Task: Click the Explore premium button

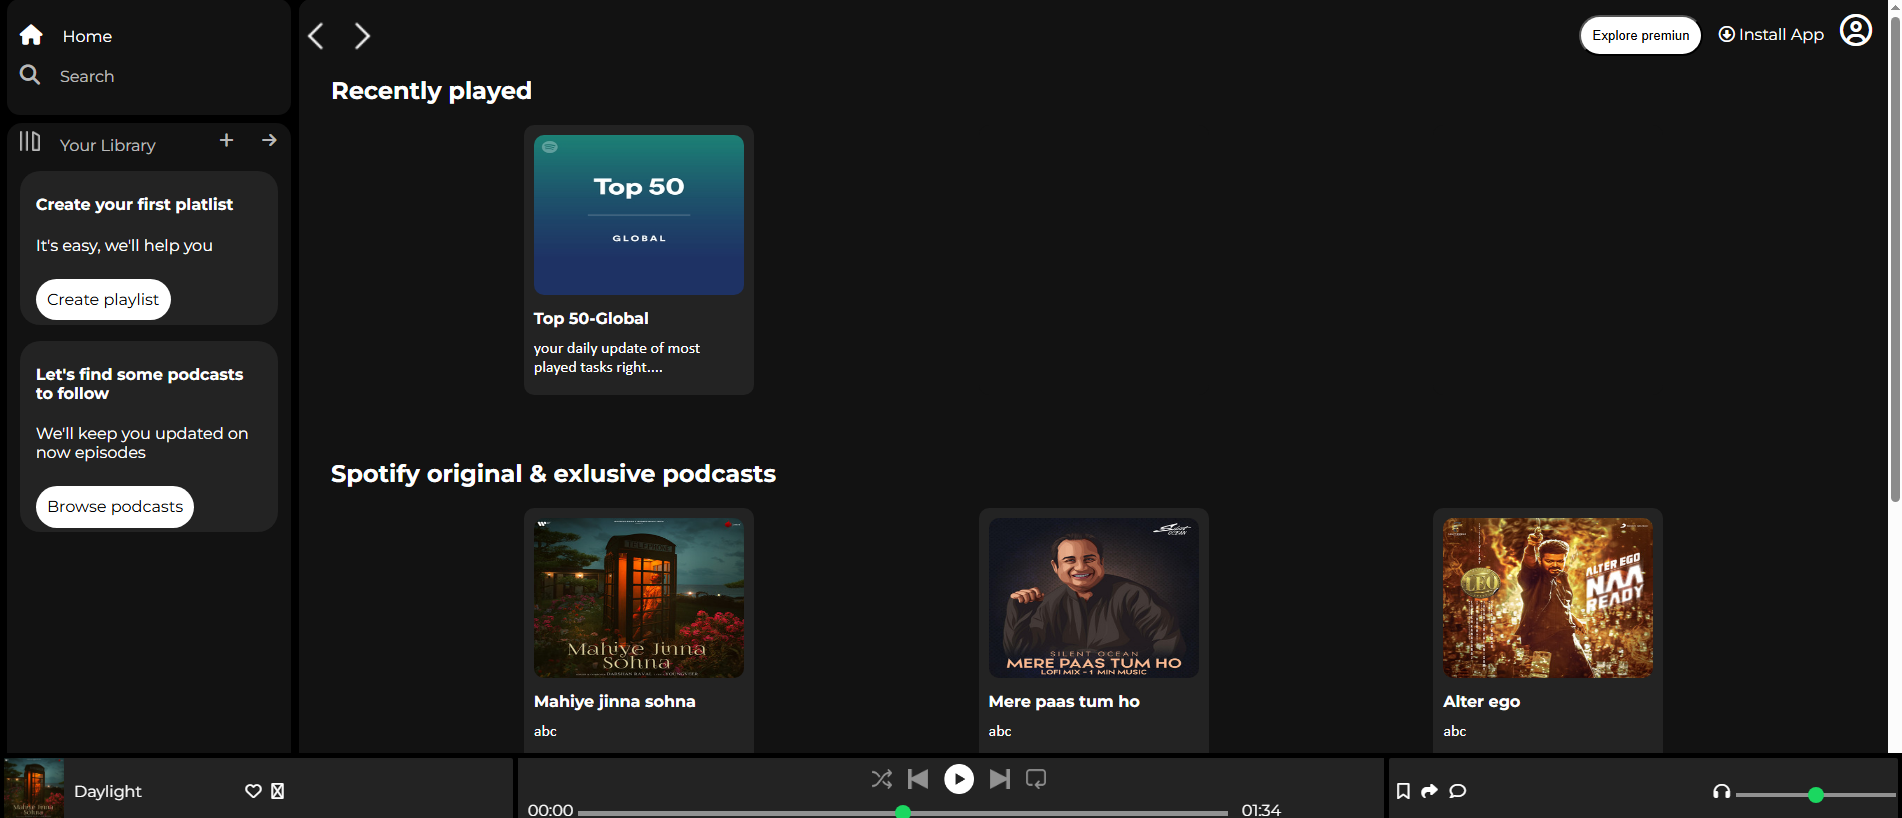Action: pos(1640,35)
